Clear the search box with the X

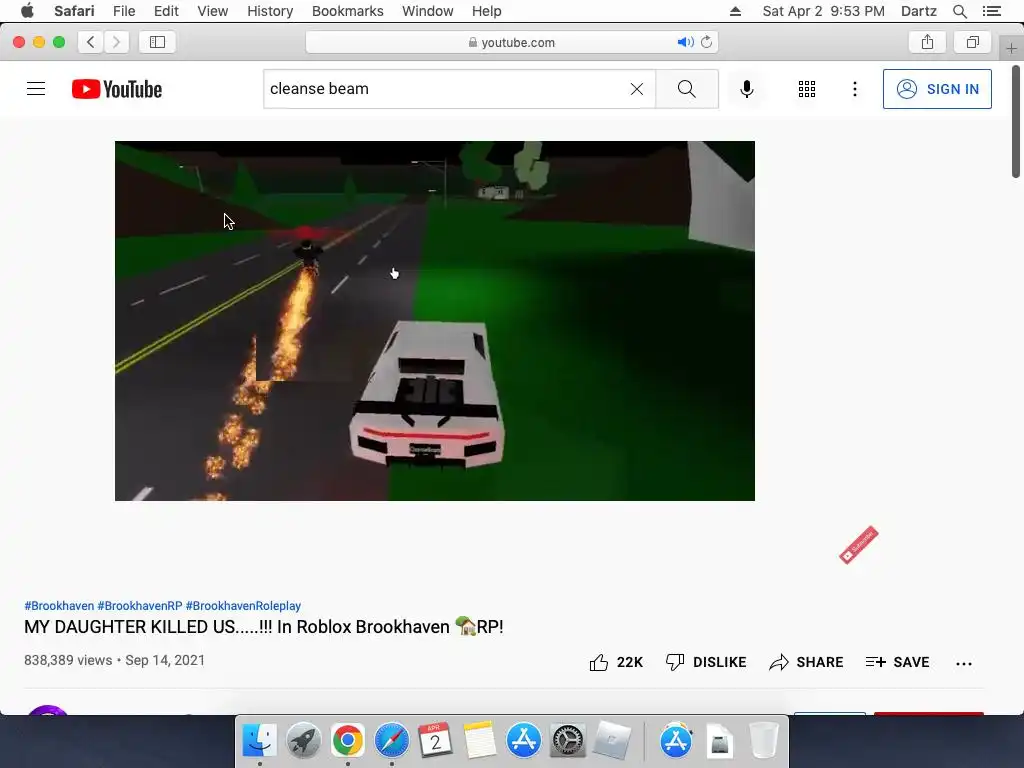637,89
